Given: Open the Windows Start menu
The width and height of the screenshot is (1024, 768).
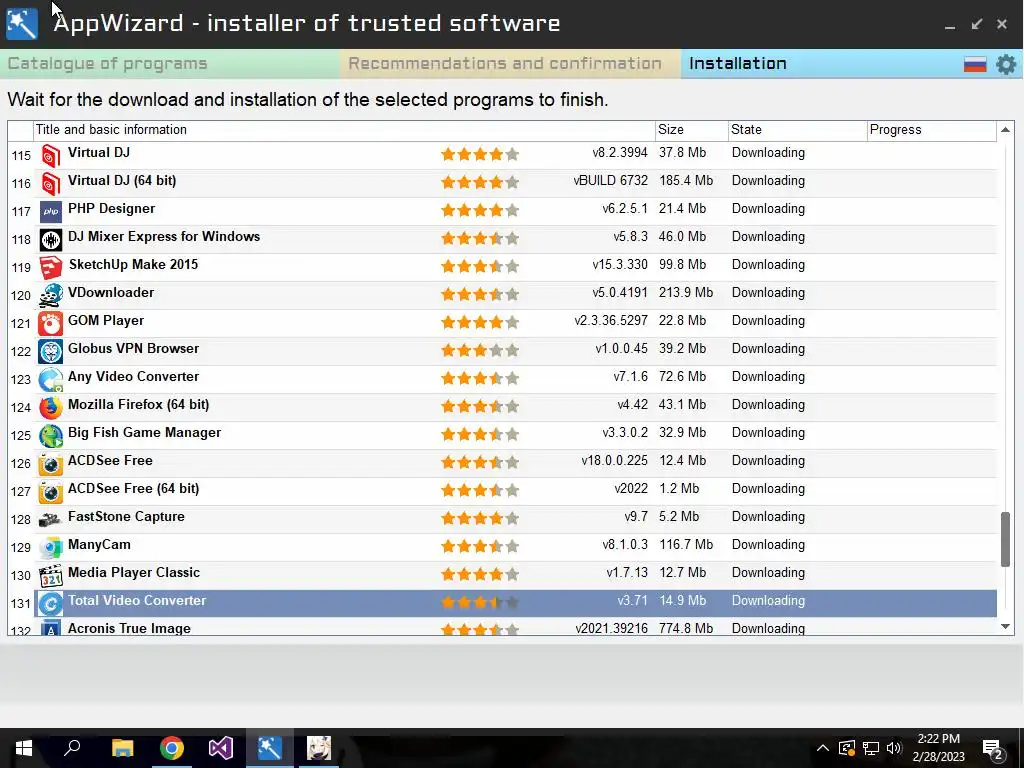Looking at the screenshot, I should (24, 748).
